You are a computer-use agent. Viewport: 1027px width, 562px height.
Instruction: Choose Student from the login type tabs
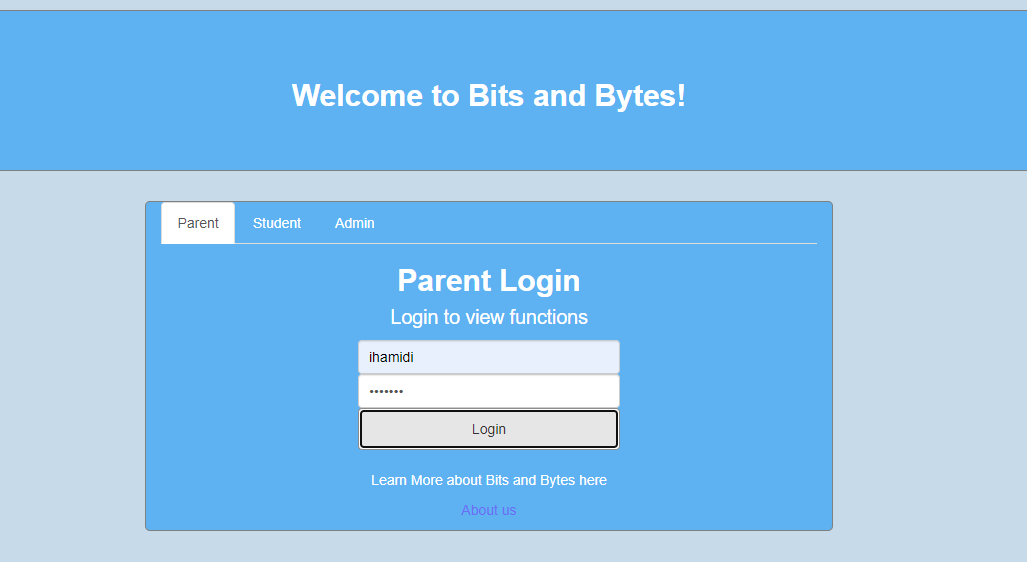pos(276,223)
